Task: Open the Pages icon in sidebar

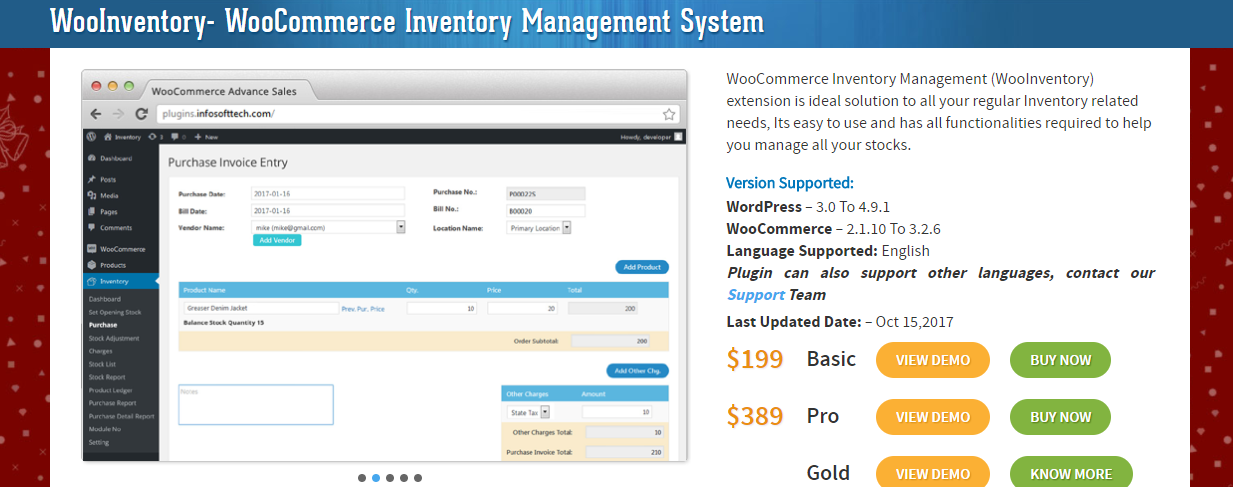Action: point(92,211)
